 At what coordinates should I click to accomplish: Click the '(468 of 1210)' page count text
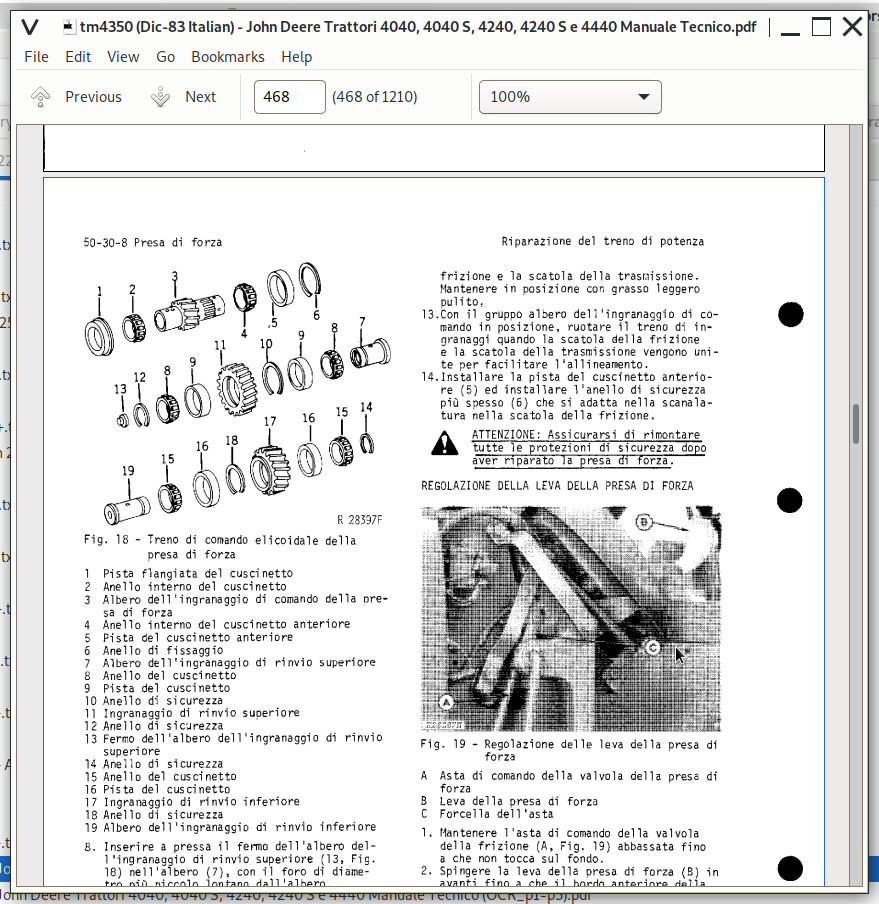375,97
